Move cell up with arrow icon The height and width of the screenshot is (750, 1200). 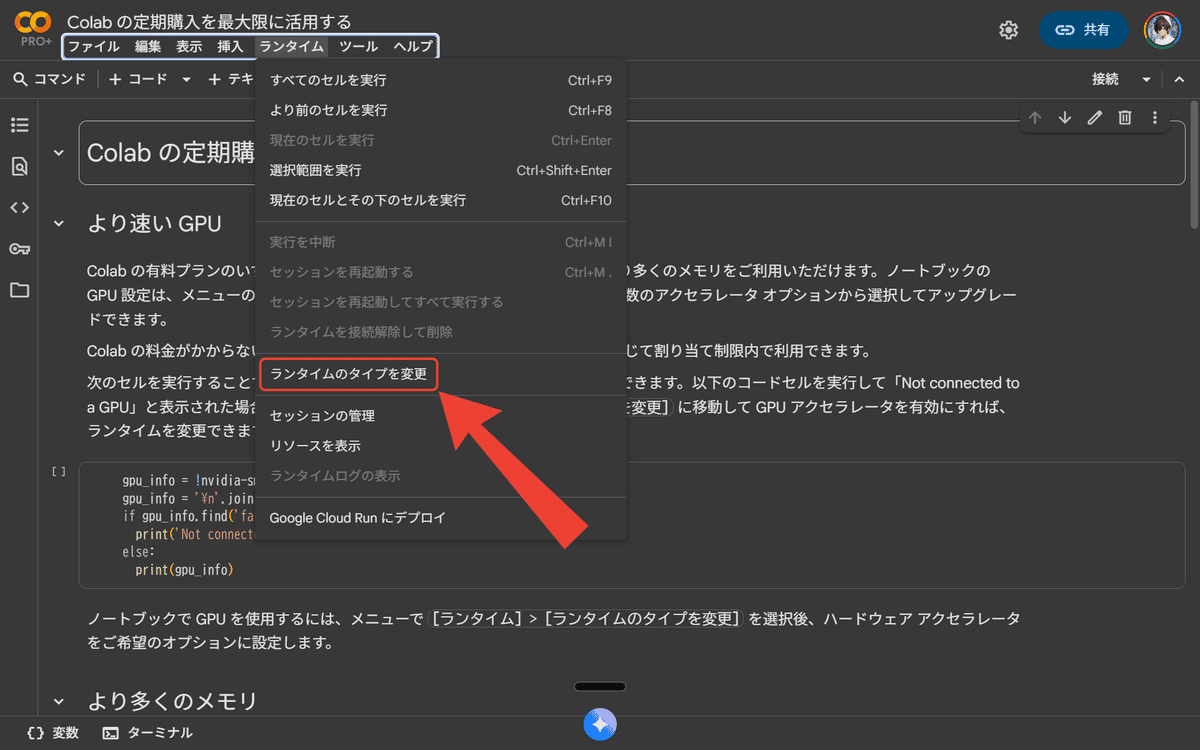(x=1035, y=118)
